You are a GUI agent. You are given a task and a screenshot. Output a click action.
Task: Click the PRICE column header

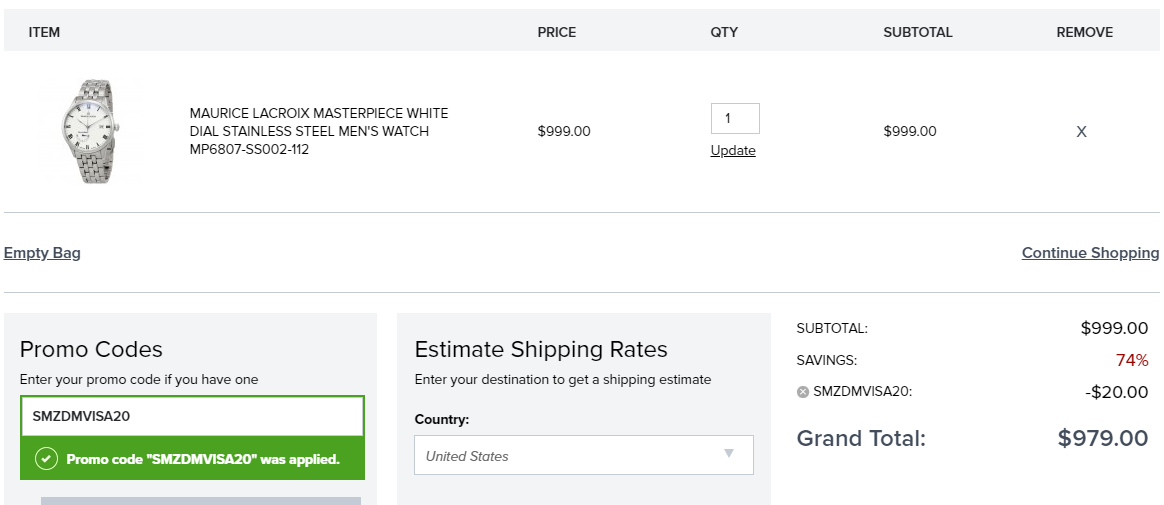coord(557,33)
